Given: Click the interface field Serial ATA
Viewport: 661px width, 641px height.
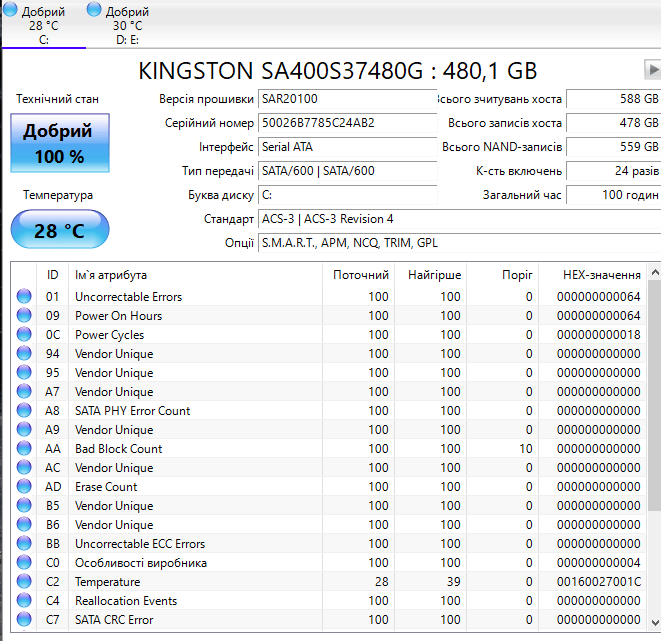Looking at the screenshot, I should click(x=347, y=147).
